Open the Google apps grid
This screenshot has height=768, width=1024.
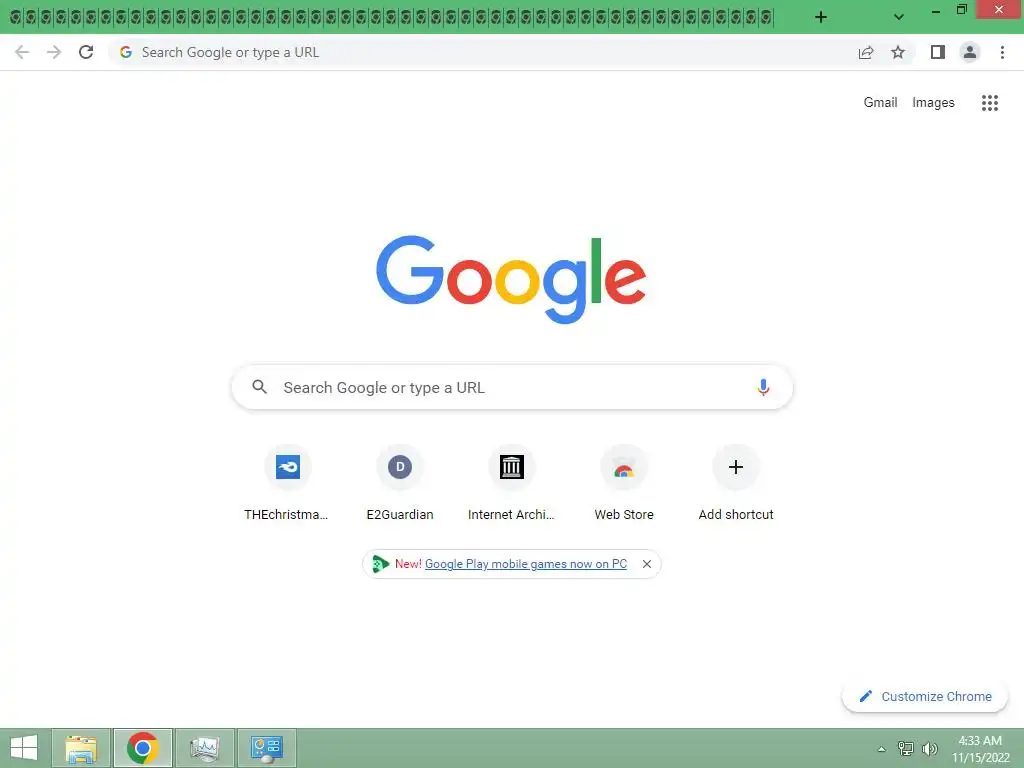click(x=989, y=103)
